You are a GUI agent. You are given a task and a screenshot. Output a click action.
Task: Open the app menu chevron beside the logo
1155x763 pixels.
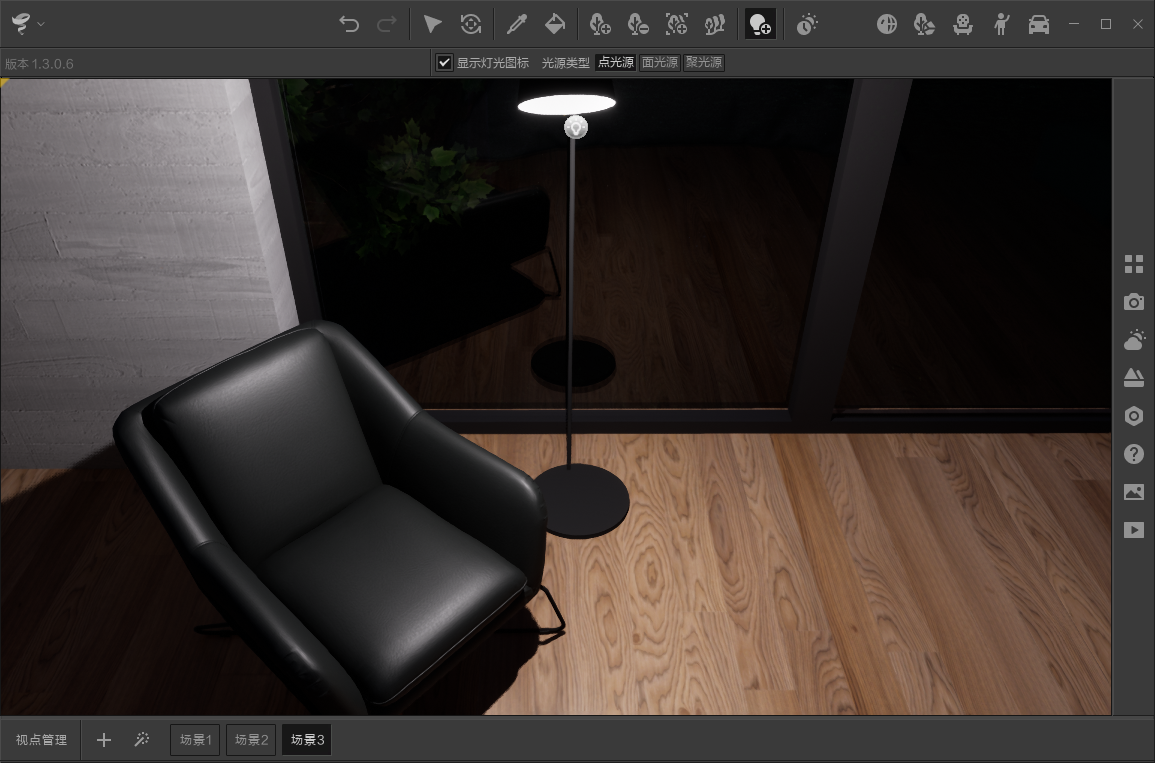pyautogui.click(x=41, y=22)
